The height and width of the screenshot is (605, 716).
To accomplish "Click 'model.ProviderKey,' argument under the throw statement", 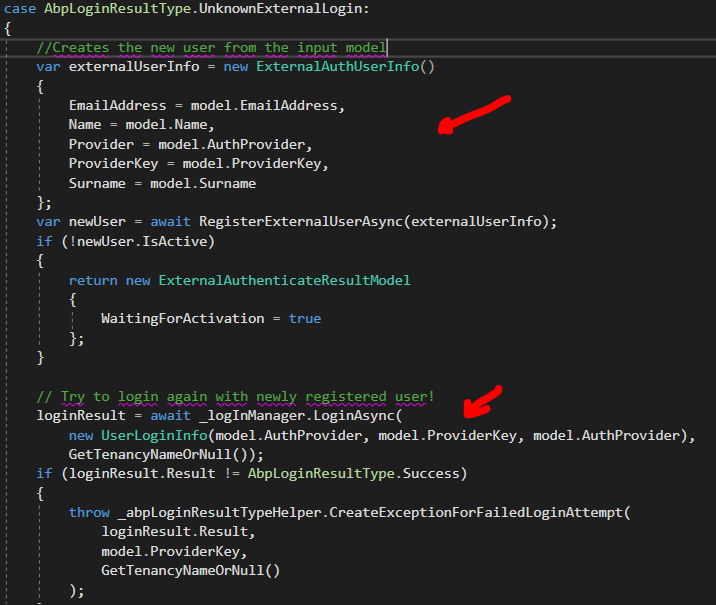I will 174,552.
